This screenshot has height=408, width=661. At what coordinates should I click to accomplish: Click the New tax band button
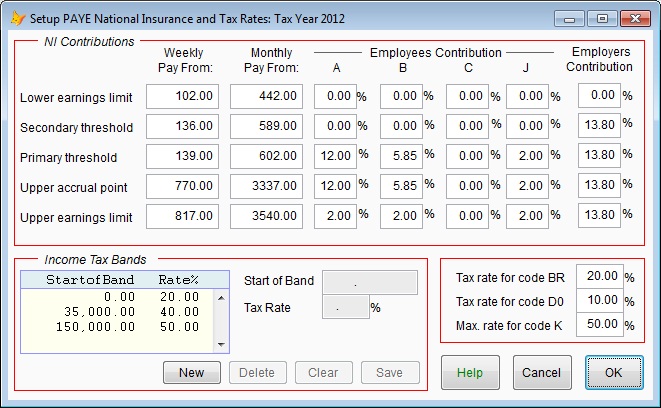coord(192,373)
